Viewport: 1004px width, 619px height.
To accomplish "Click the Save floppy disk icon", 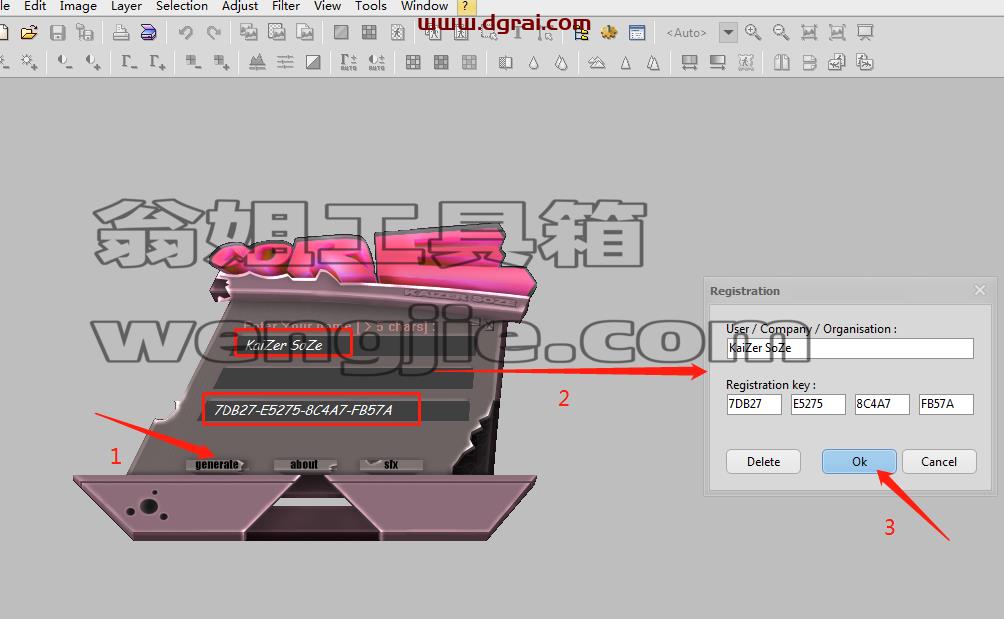I will pyautogui.click(x=58, y=33).
